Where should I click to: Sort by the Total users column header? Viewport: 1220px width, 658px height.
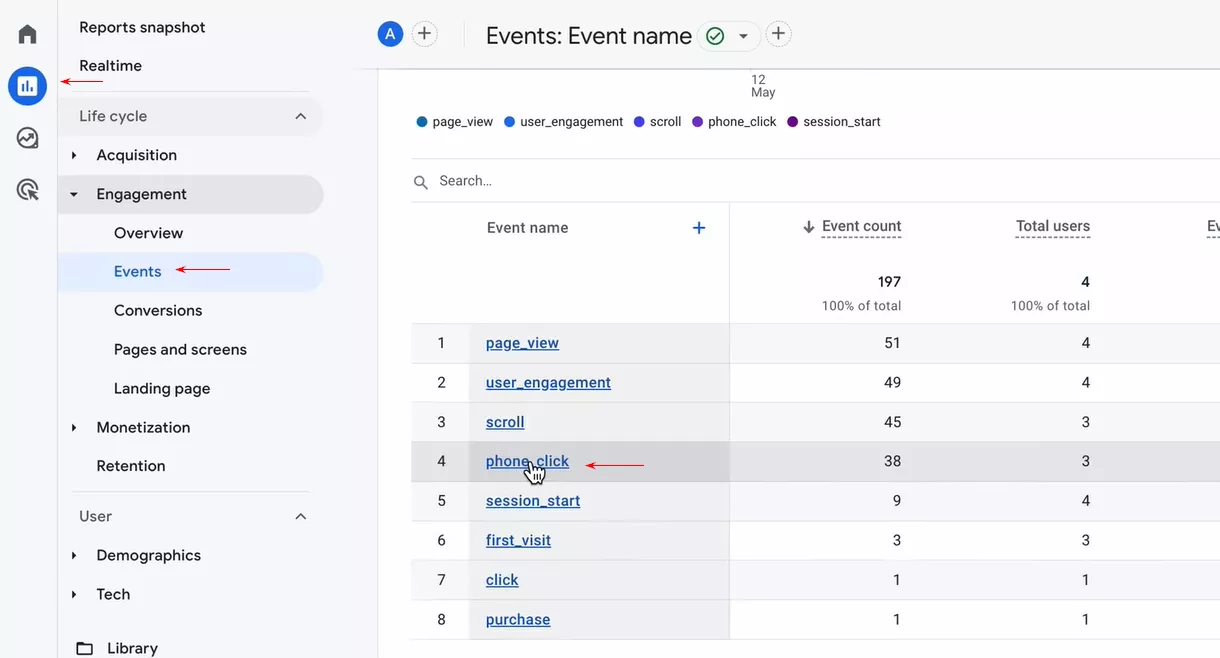[x=1053, y=227]
